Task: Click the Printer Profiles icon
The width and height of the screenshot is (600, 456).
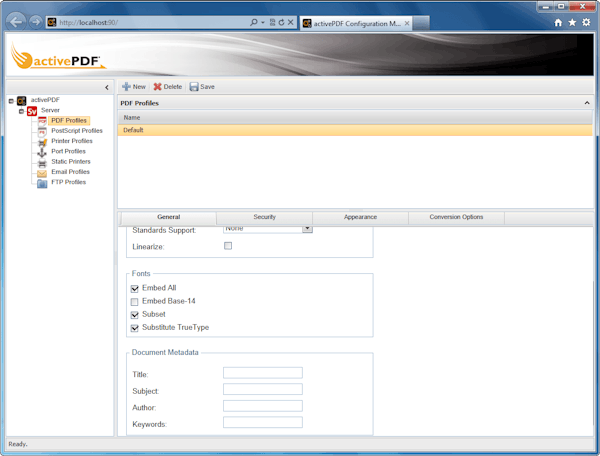Action: (42, 142)
